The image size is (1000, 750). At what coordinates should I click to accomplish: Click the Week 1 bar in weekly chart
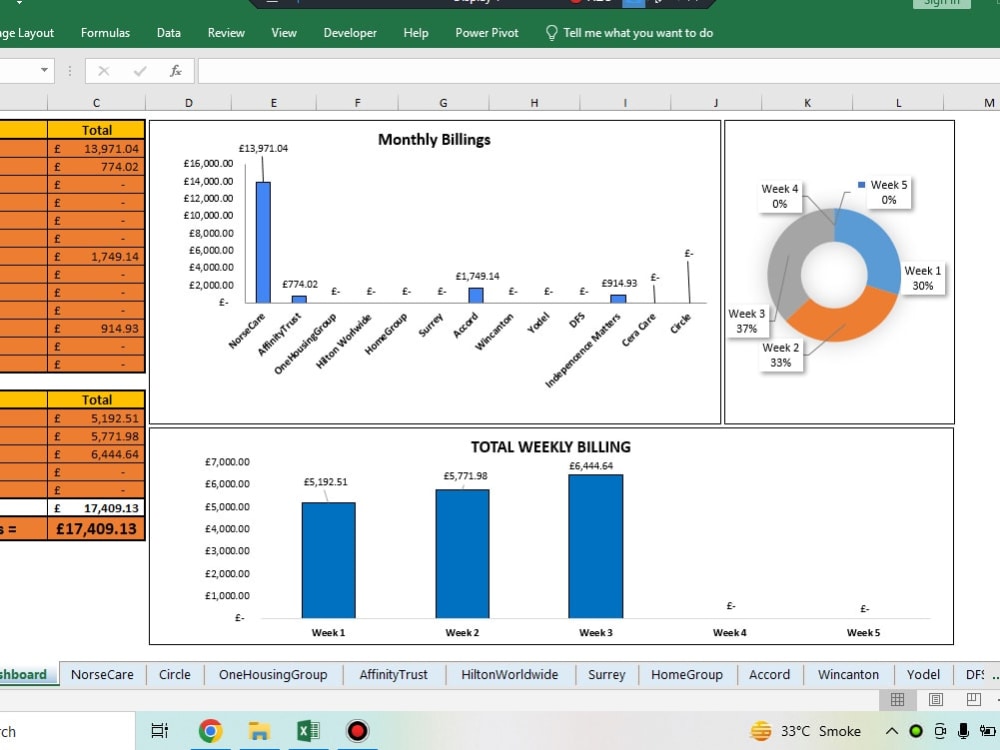click(328, 561)
